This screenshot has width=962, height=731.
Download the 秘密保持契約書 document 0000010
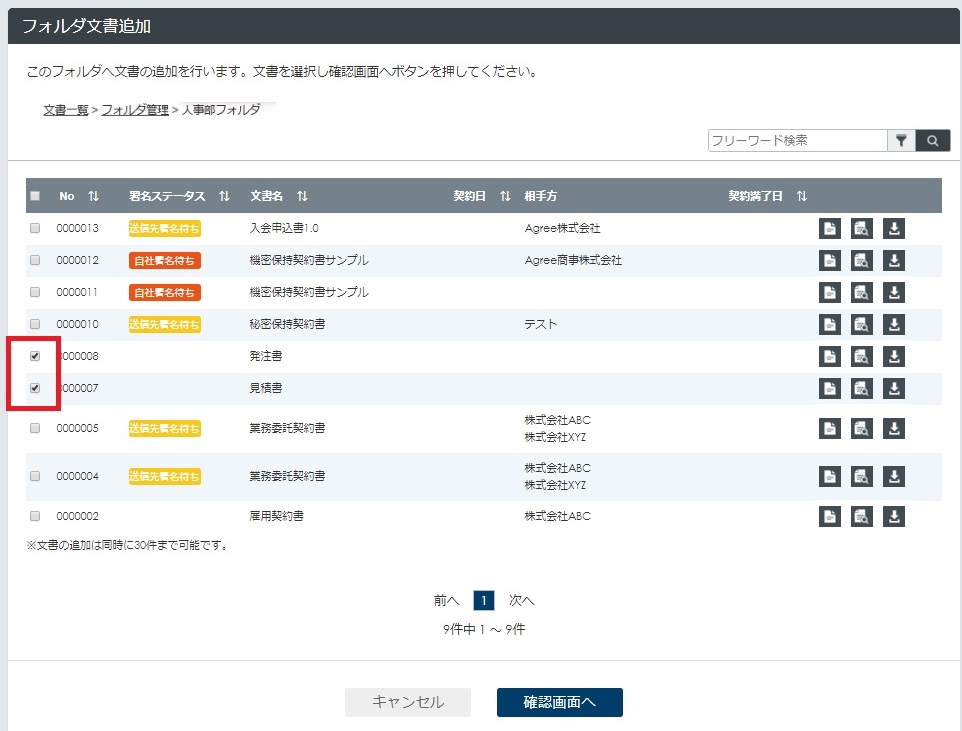pyautogui.click(x=894, y=324)
